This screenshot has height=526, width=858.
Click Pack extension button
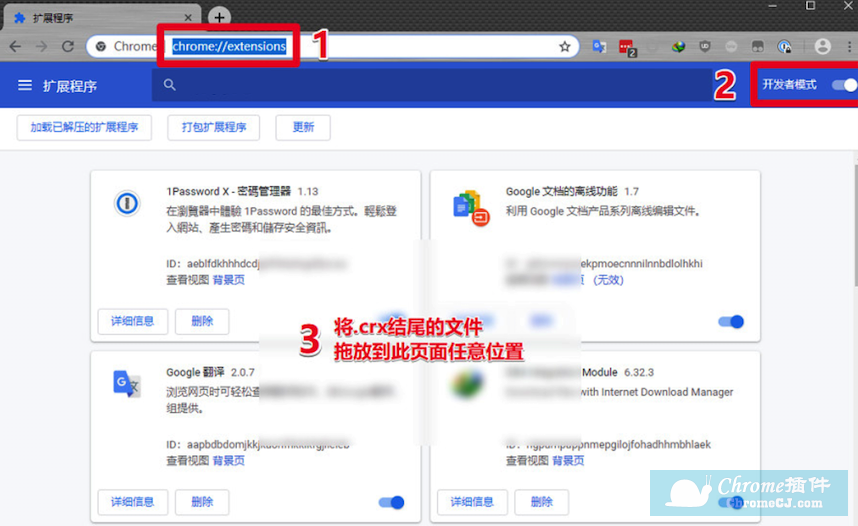[x=213, y=128]
